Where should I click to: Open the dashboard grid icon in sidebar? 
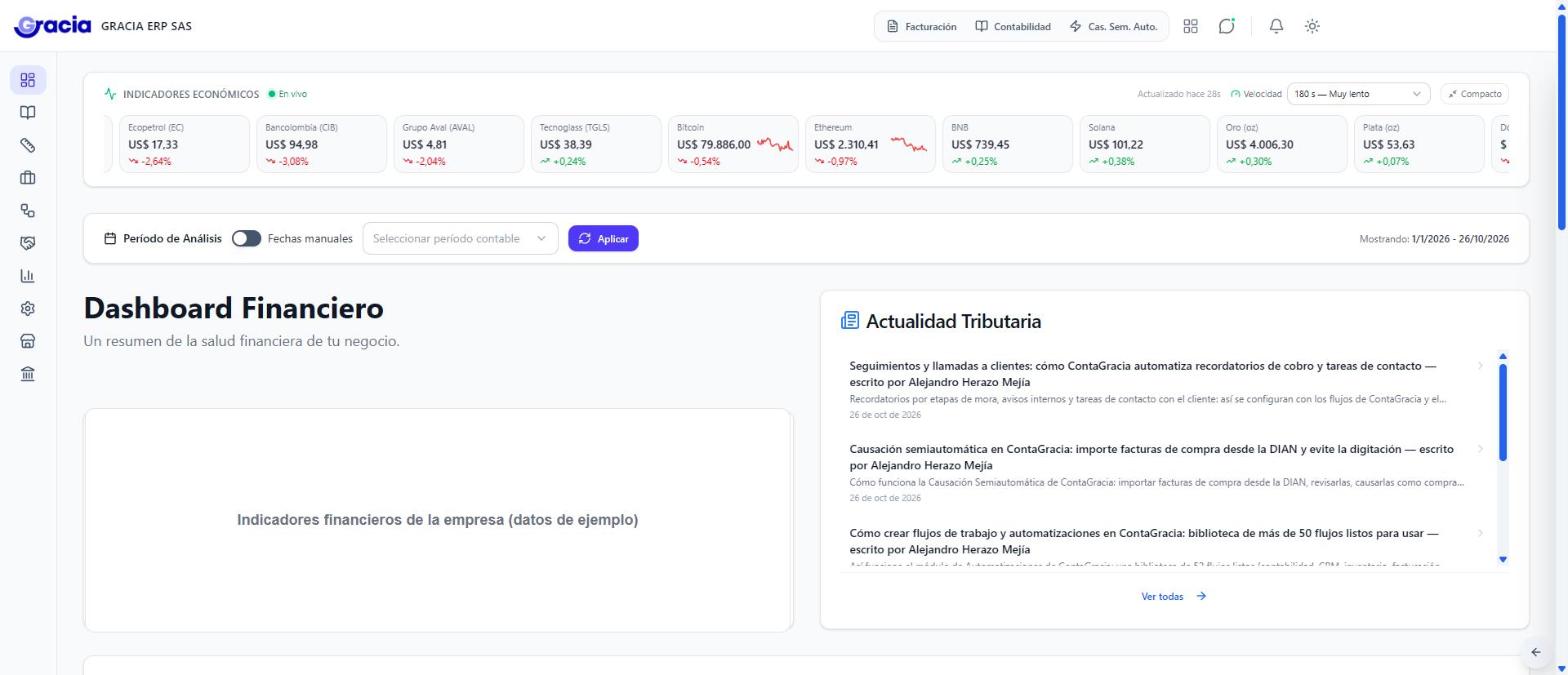(28, 80)
